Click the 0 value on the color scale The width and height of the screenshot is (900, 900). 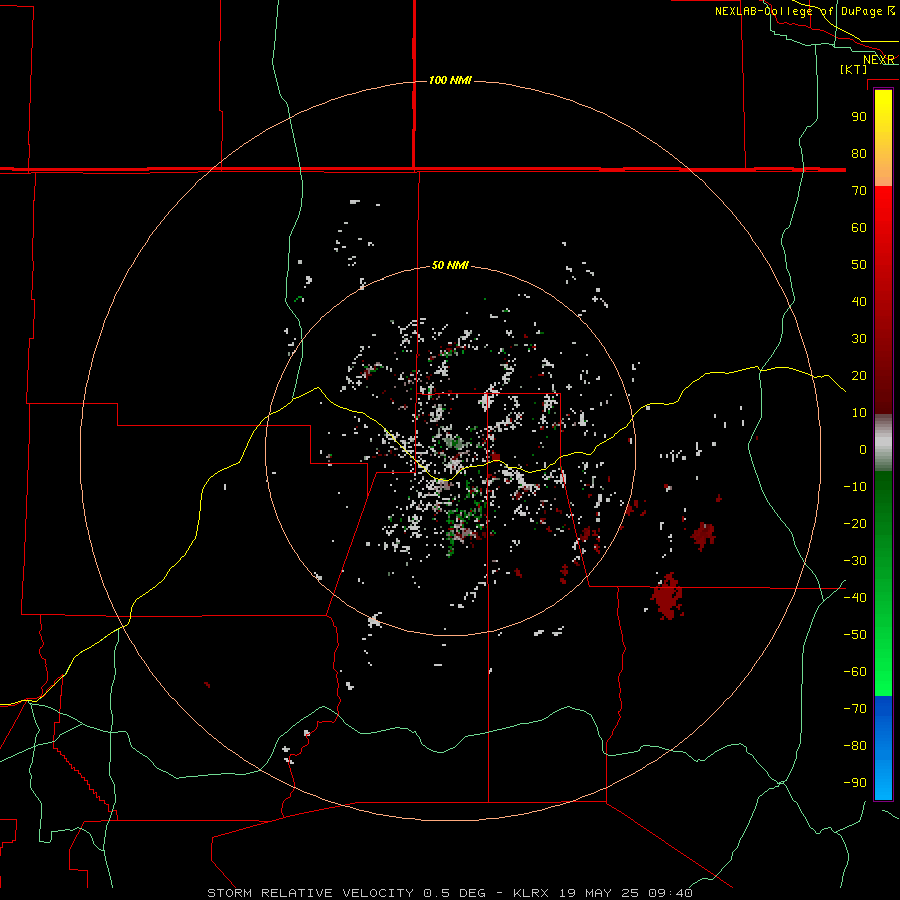click(863, 450)
